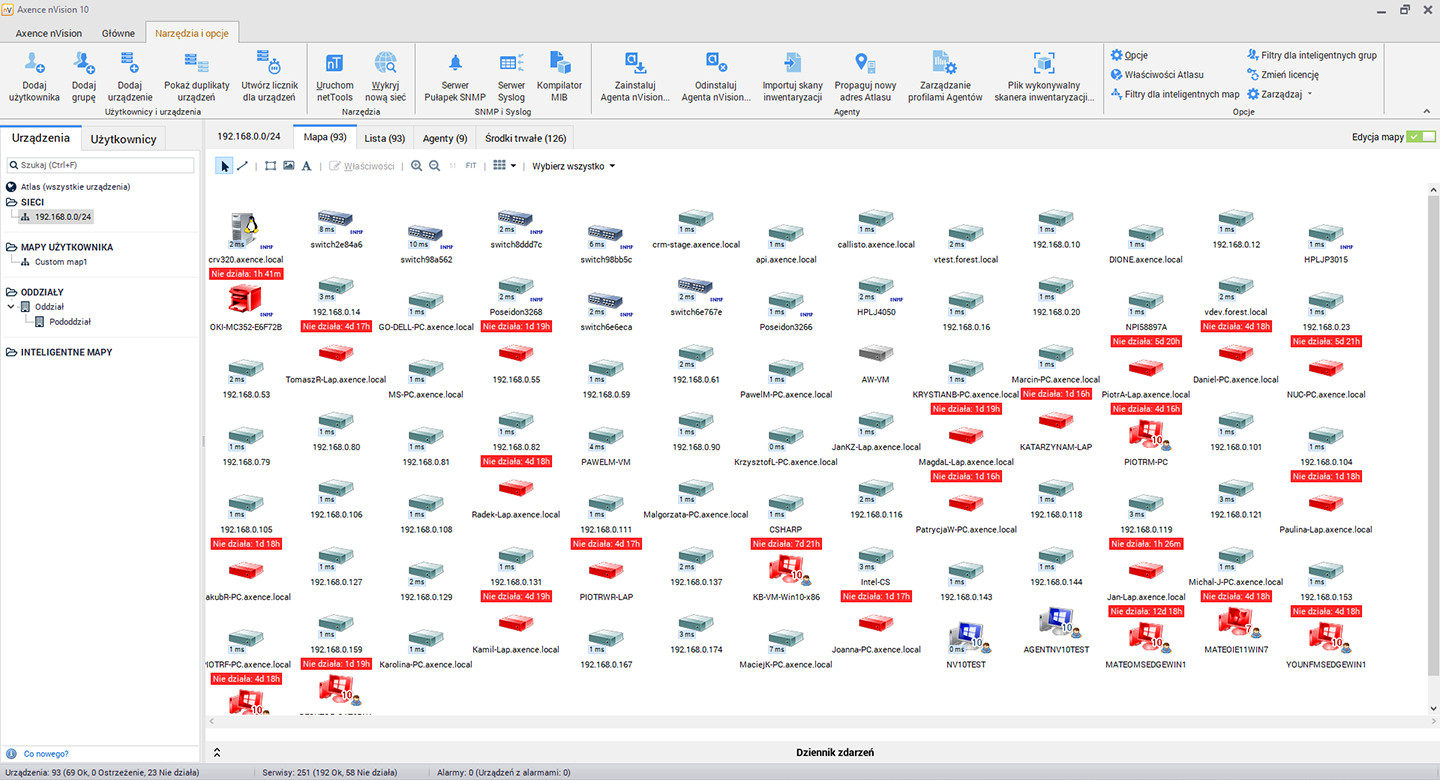Open Właściwości Atlasu
The width and height of the screenshot is (1440, 780).
click(x=1157, y=74)
